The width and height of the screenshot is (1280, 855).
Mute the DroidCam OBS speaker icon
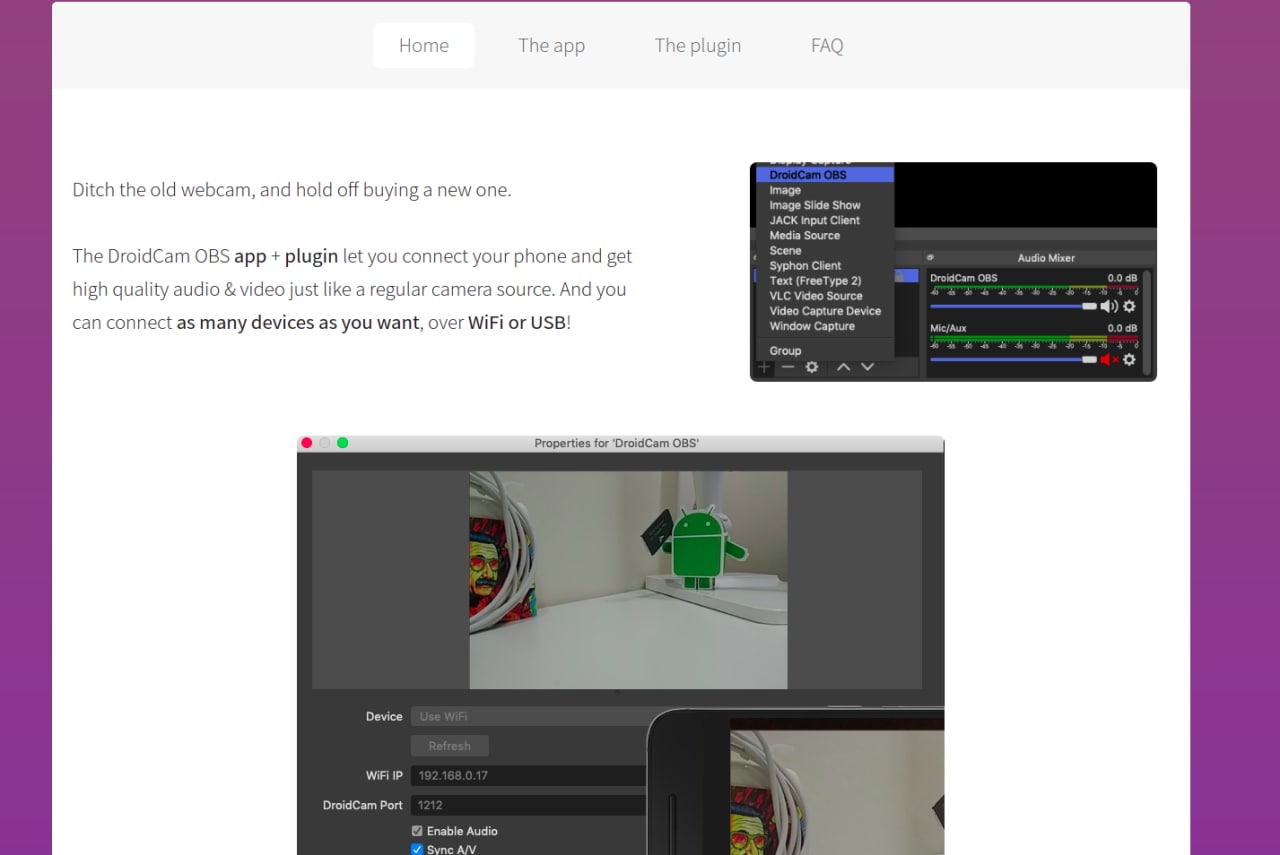point(1109,306)
